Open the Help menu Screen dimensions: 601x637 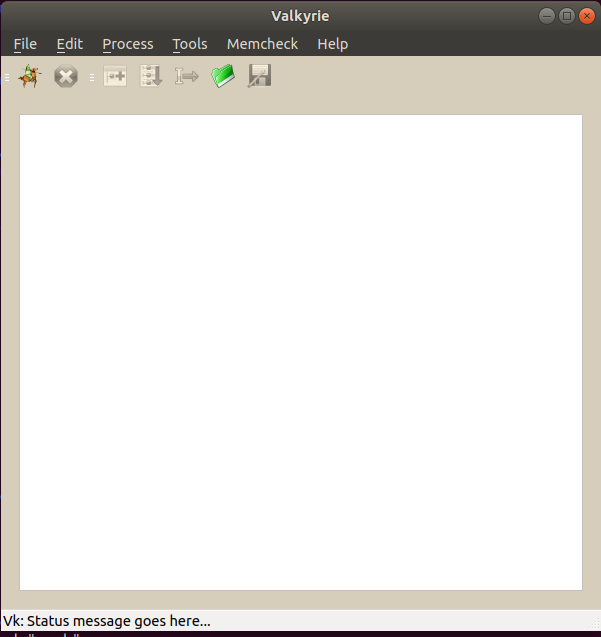[x=332, y=44]
